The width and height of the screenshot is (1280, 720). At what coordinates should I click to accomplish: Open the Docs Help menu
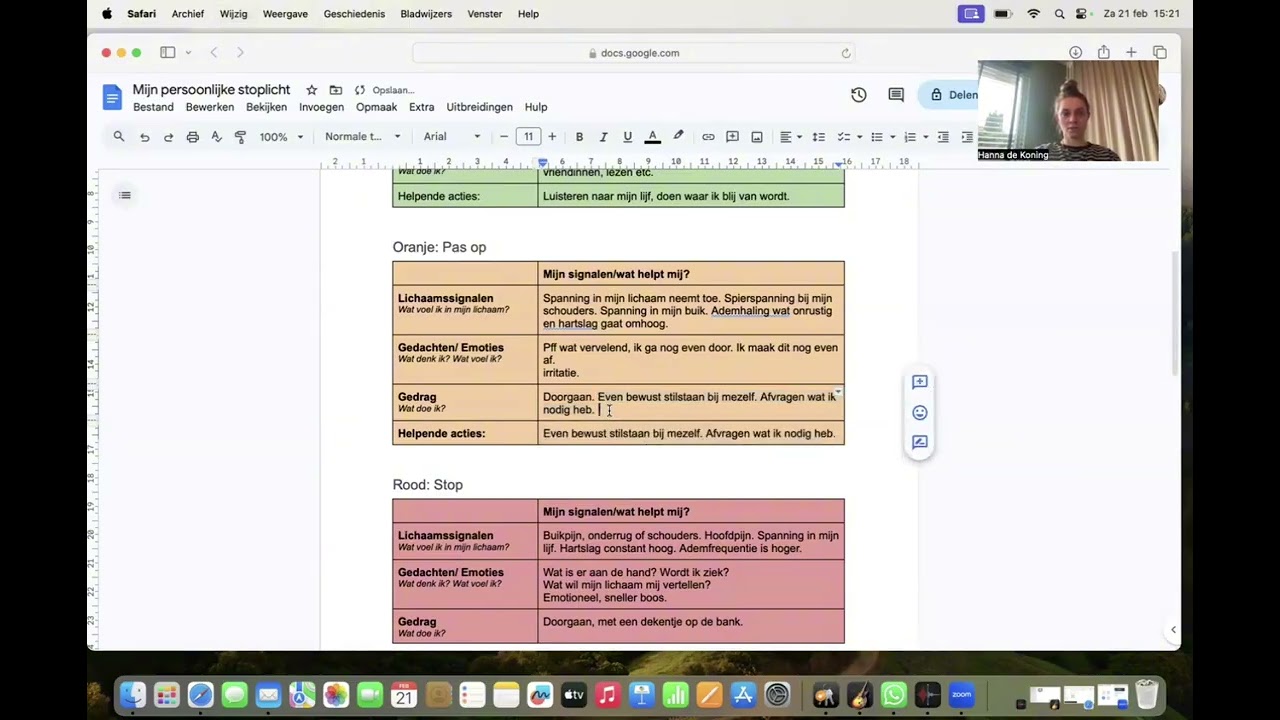[536, 107]
